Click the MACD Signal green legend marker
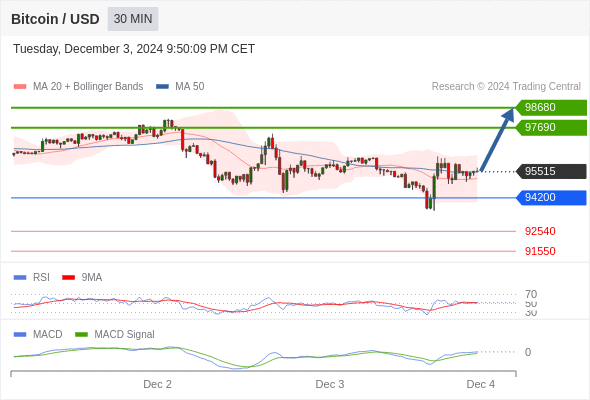The height and width of the screenshot is (400, 590). [x=81, y=335]
